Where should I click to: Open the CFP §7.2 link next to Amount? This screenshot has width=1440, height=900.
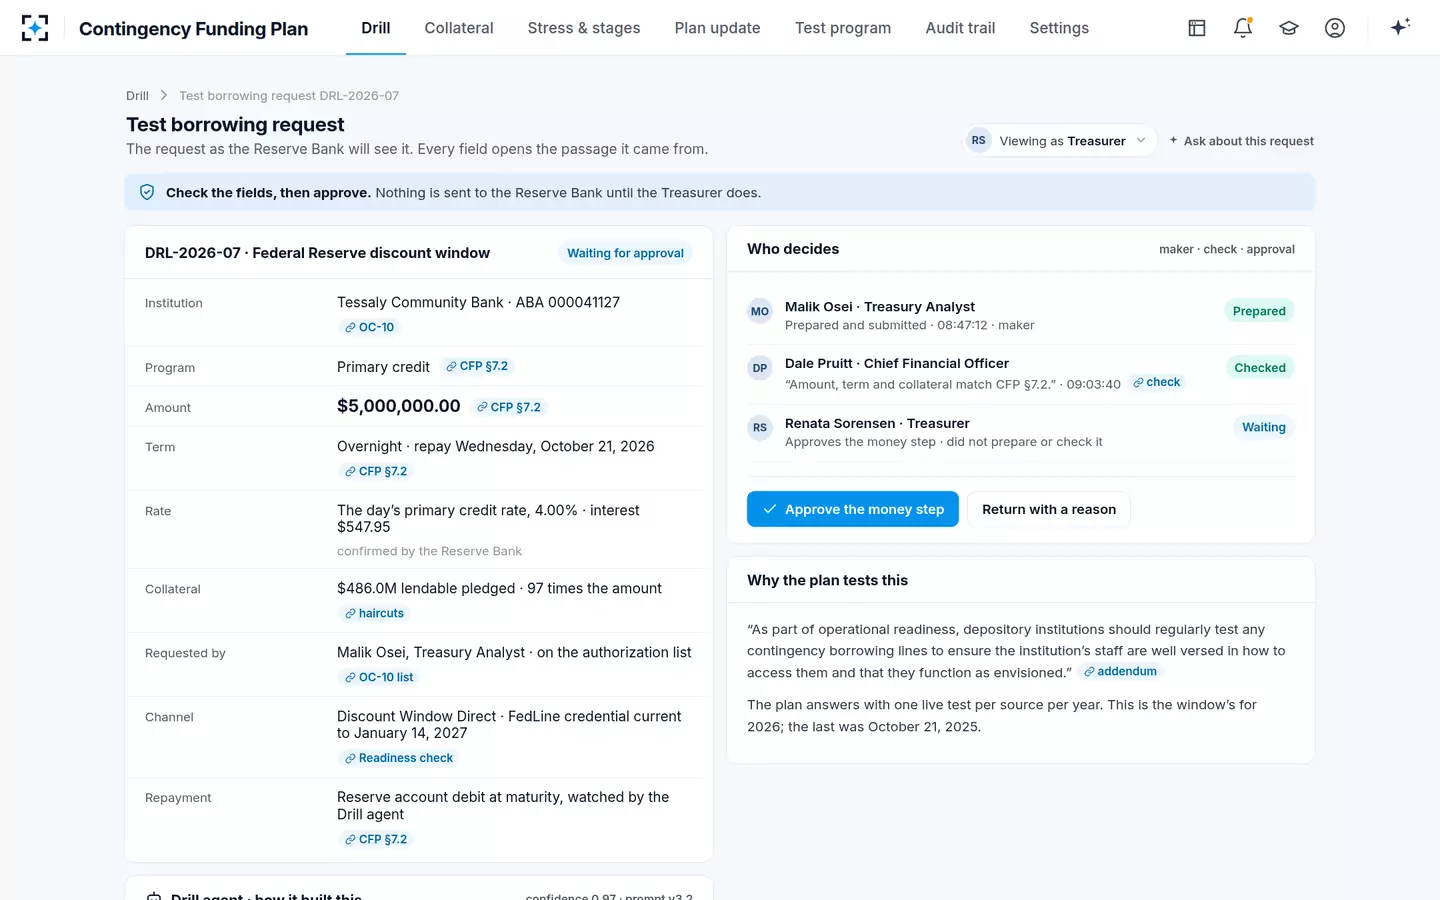pyautogui.click(x=508, y=407)
